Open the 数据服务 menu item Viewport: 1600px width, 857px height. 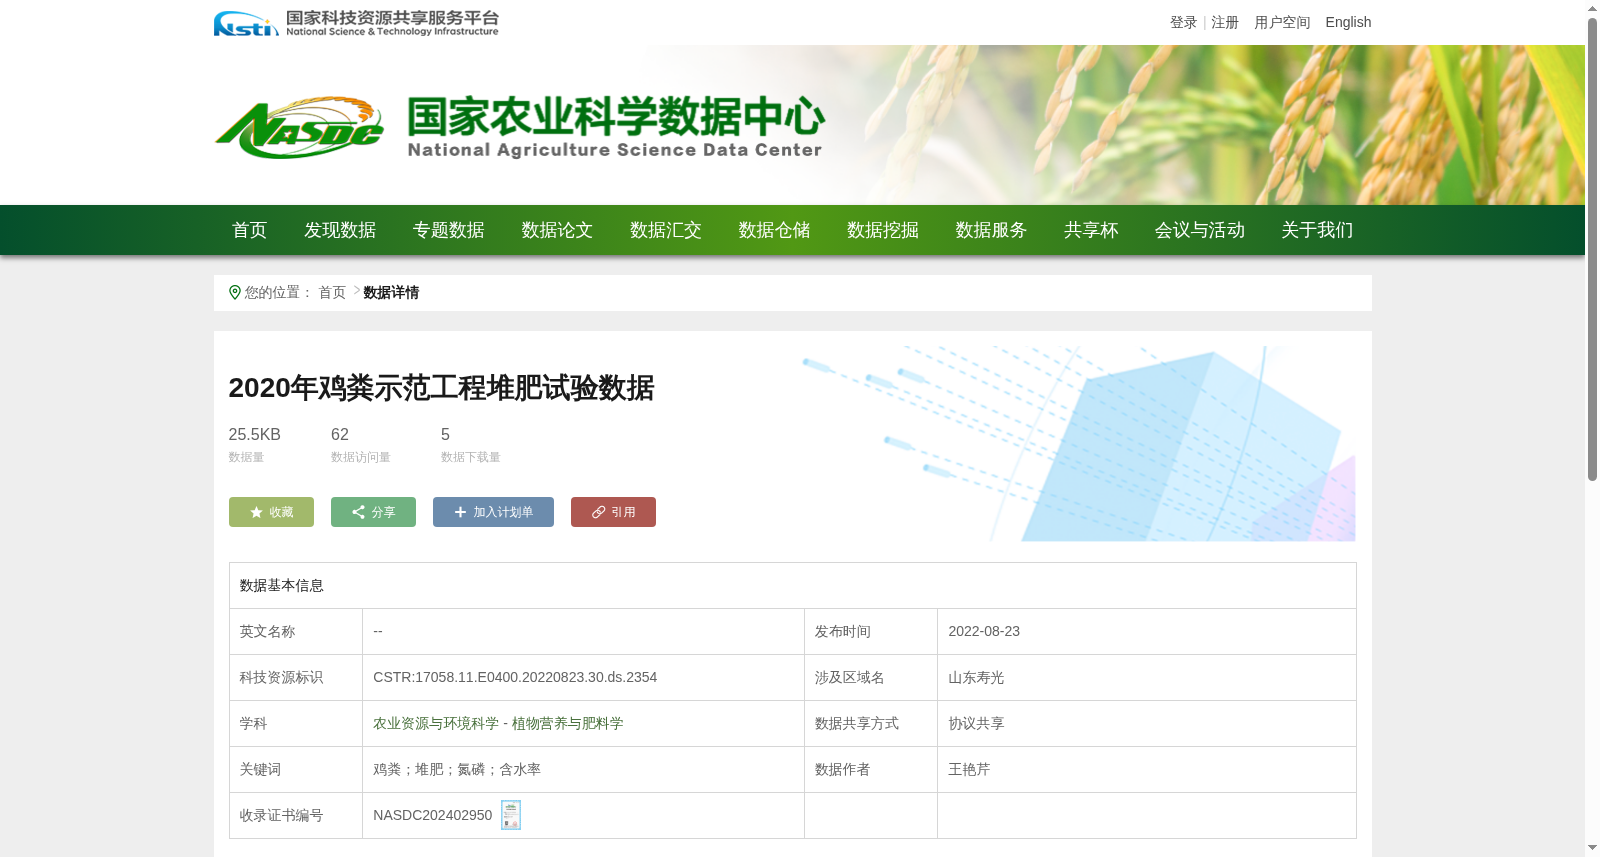(991, 230)
